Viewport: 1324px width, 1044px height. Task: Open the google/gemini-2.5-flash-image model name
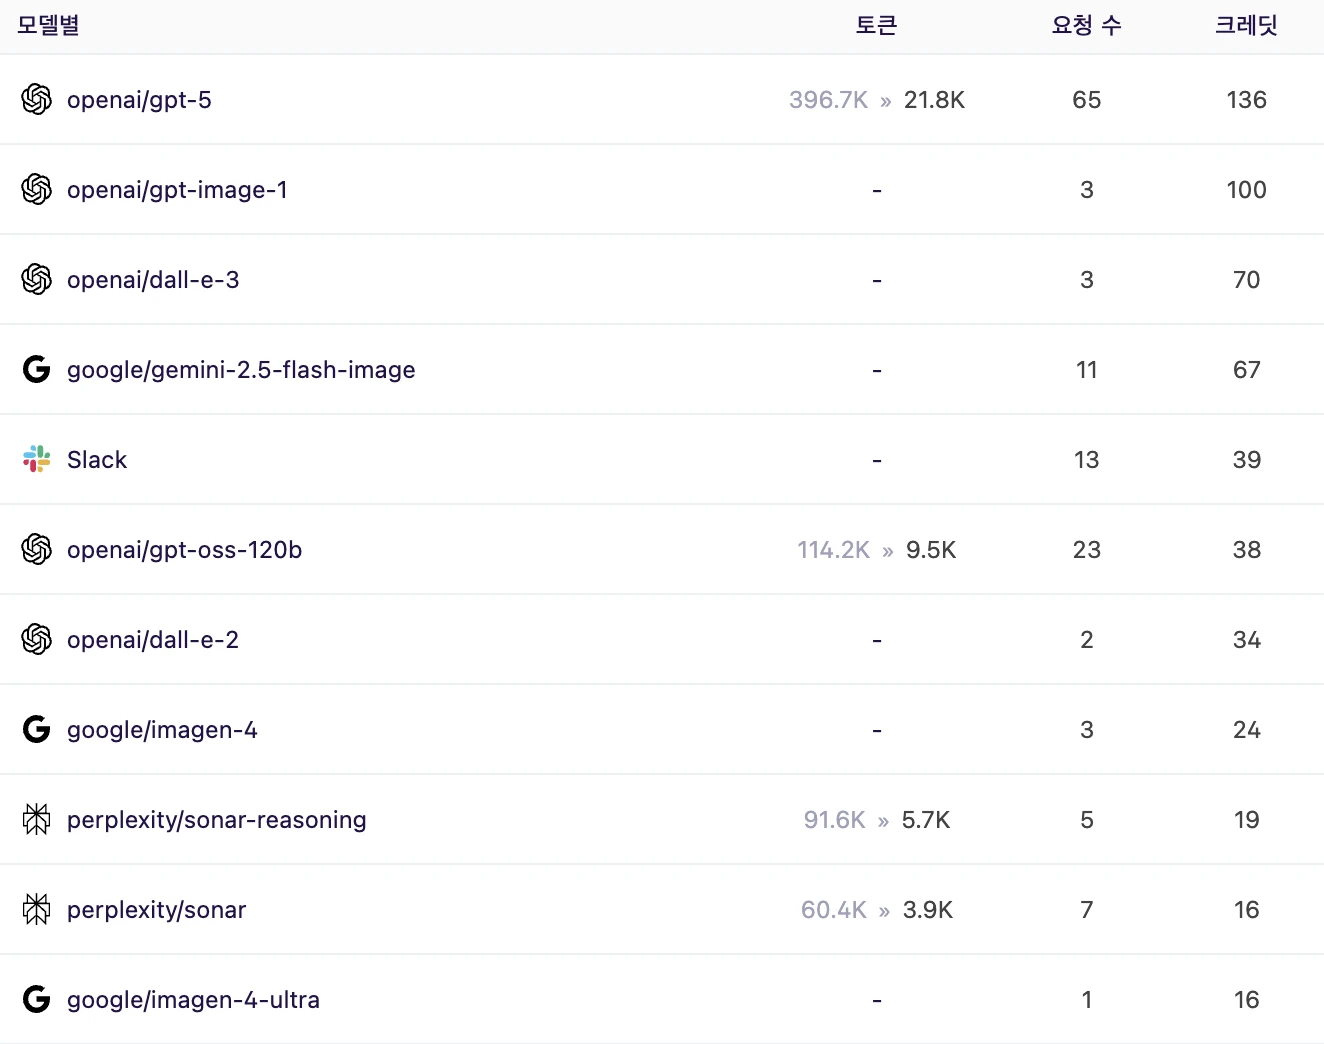click(241, 370)
